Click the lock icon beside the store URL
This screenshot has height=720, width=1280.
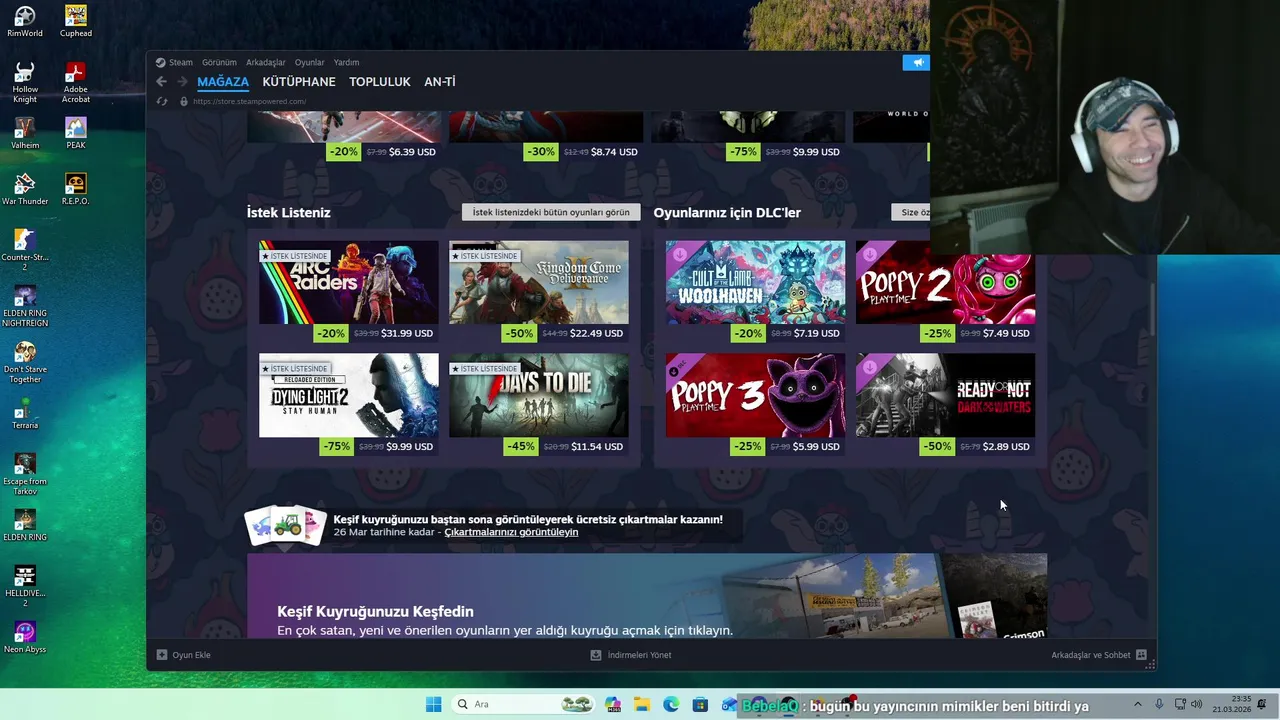[x=183, y=101]
